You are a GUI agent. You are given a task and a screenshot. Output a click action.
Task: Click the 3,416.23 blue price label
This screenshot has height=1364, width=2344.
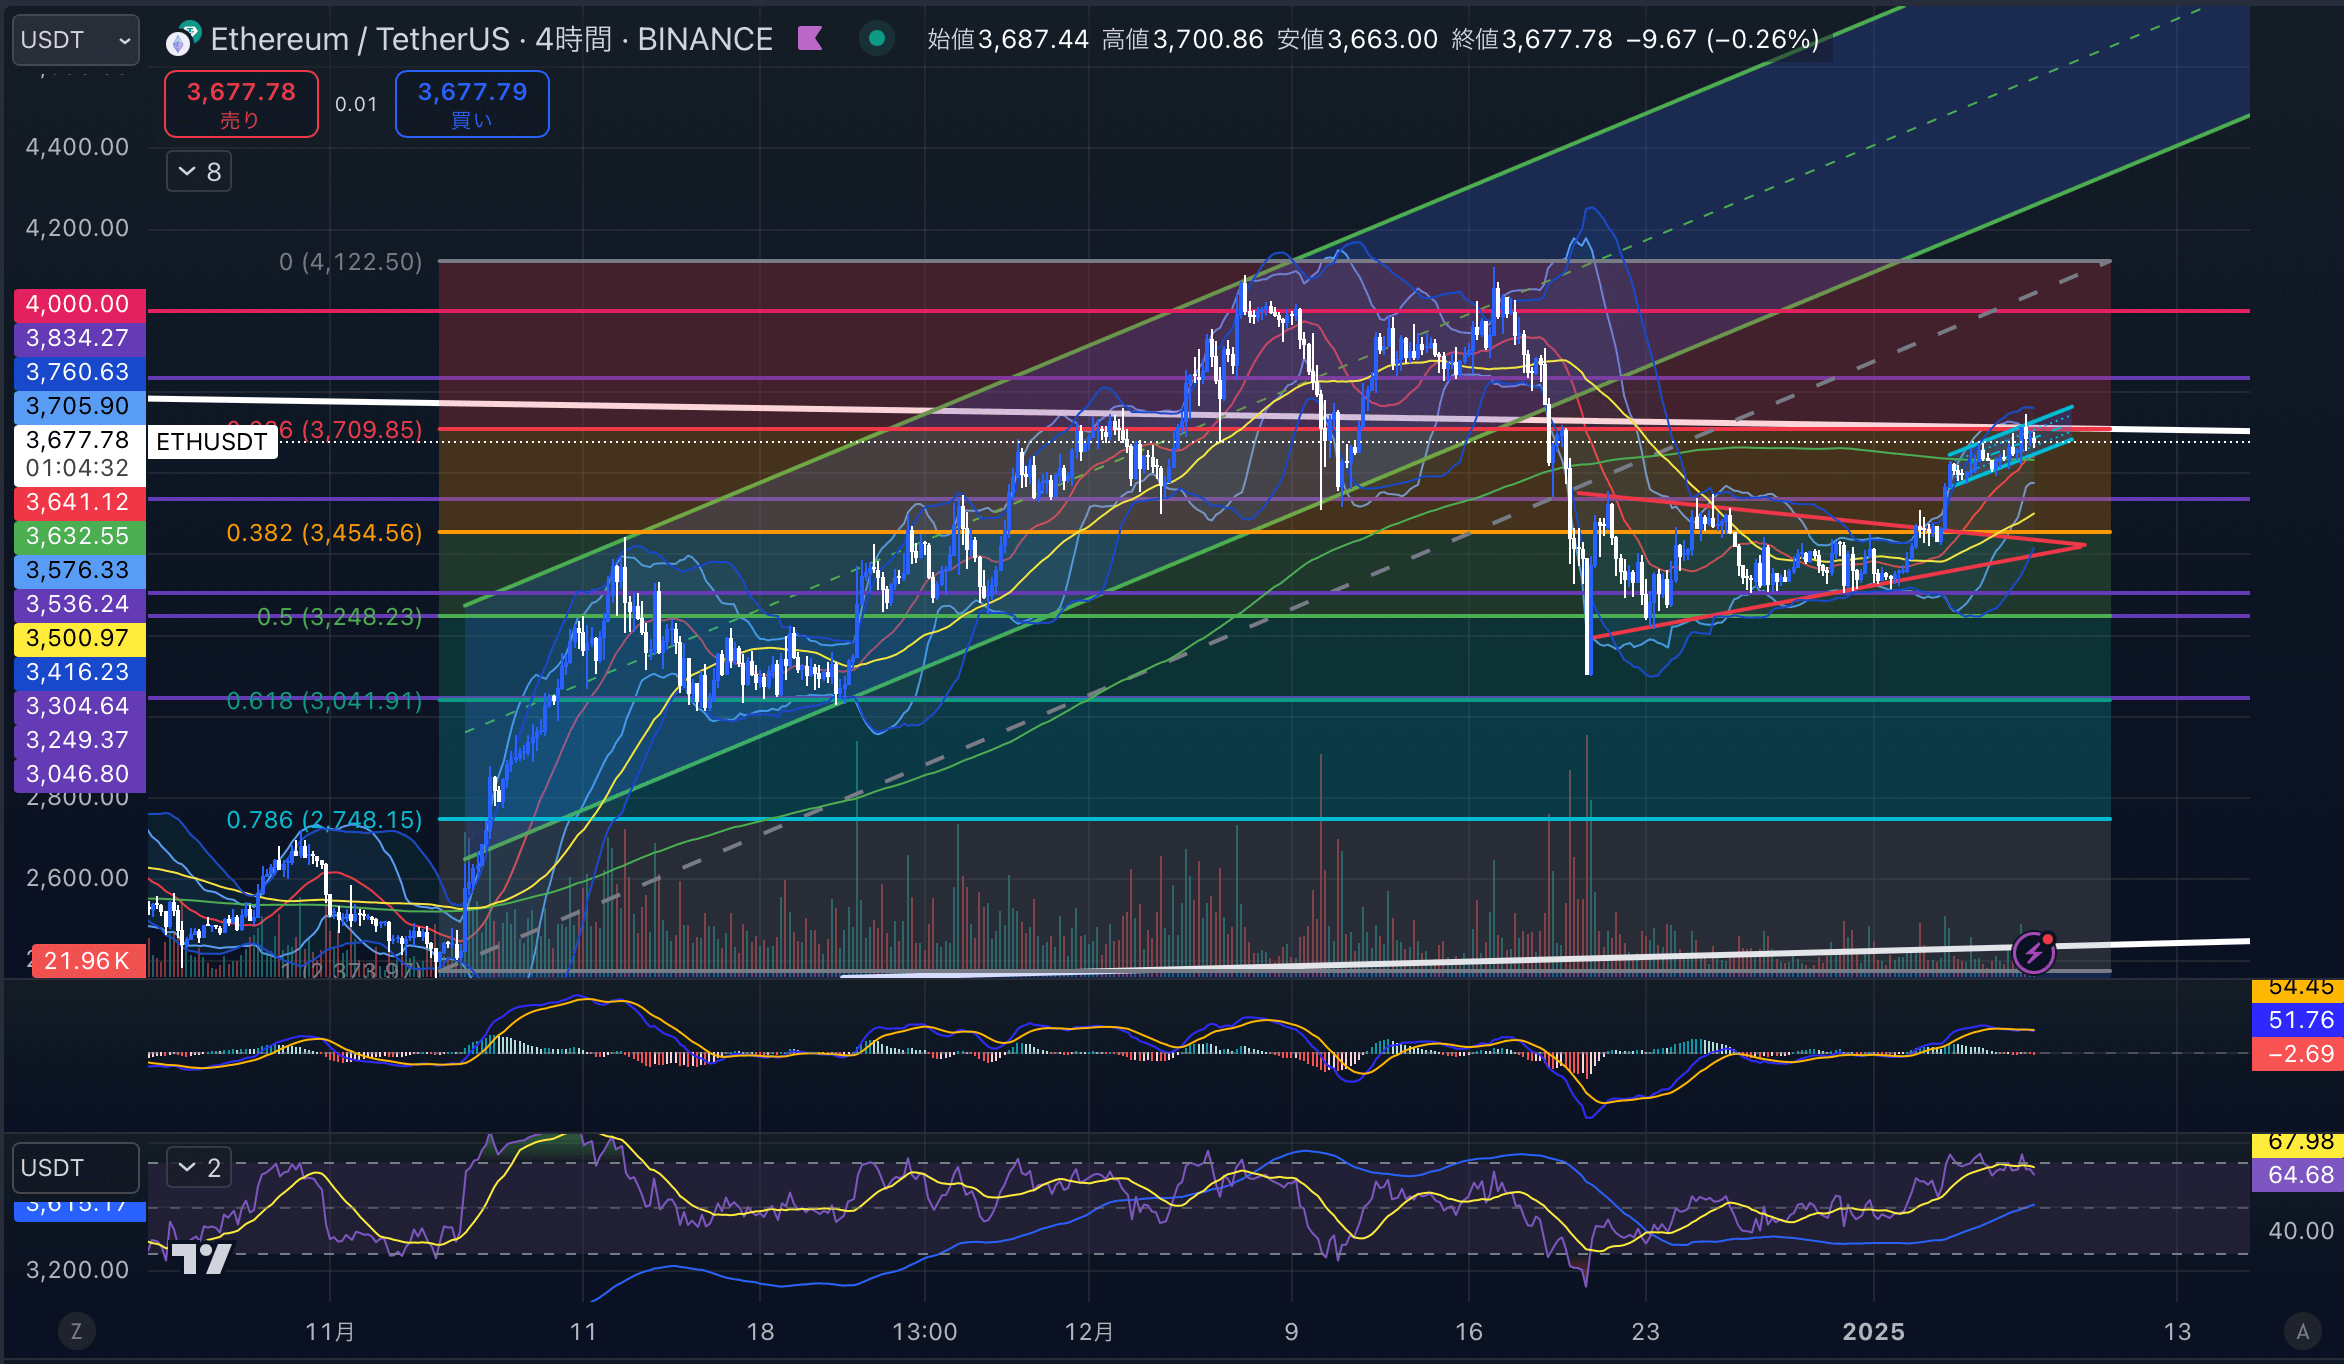79,672
